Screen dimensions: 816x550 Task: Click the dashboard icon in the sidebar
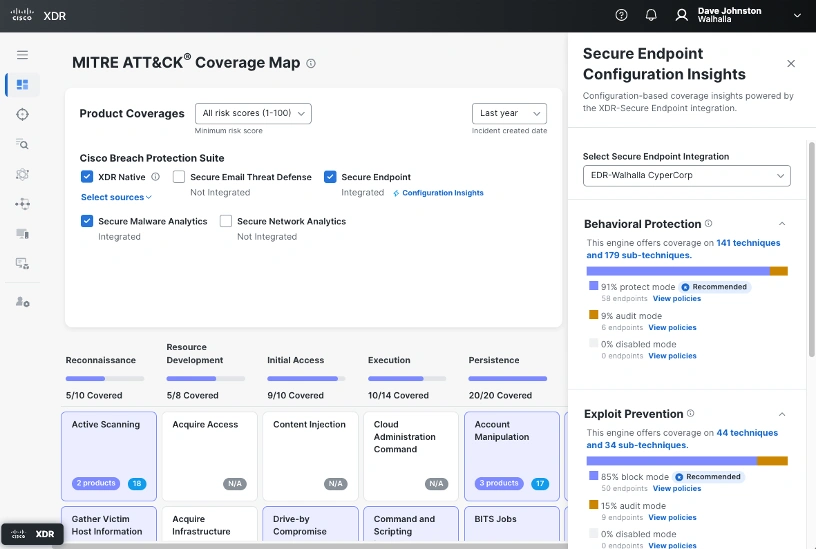click(22, 85)
